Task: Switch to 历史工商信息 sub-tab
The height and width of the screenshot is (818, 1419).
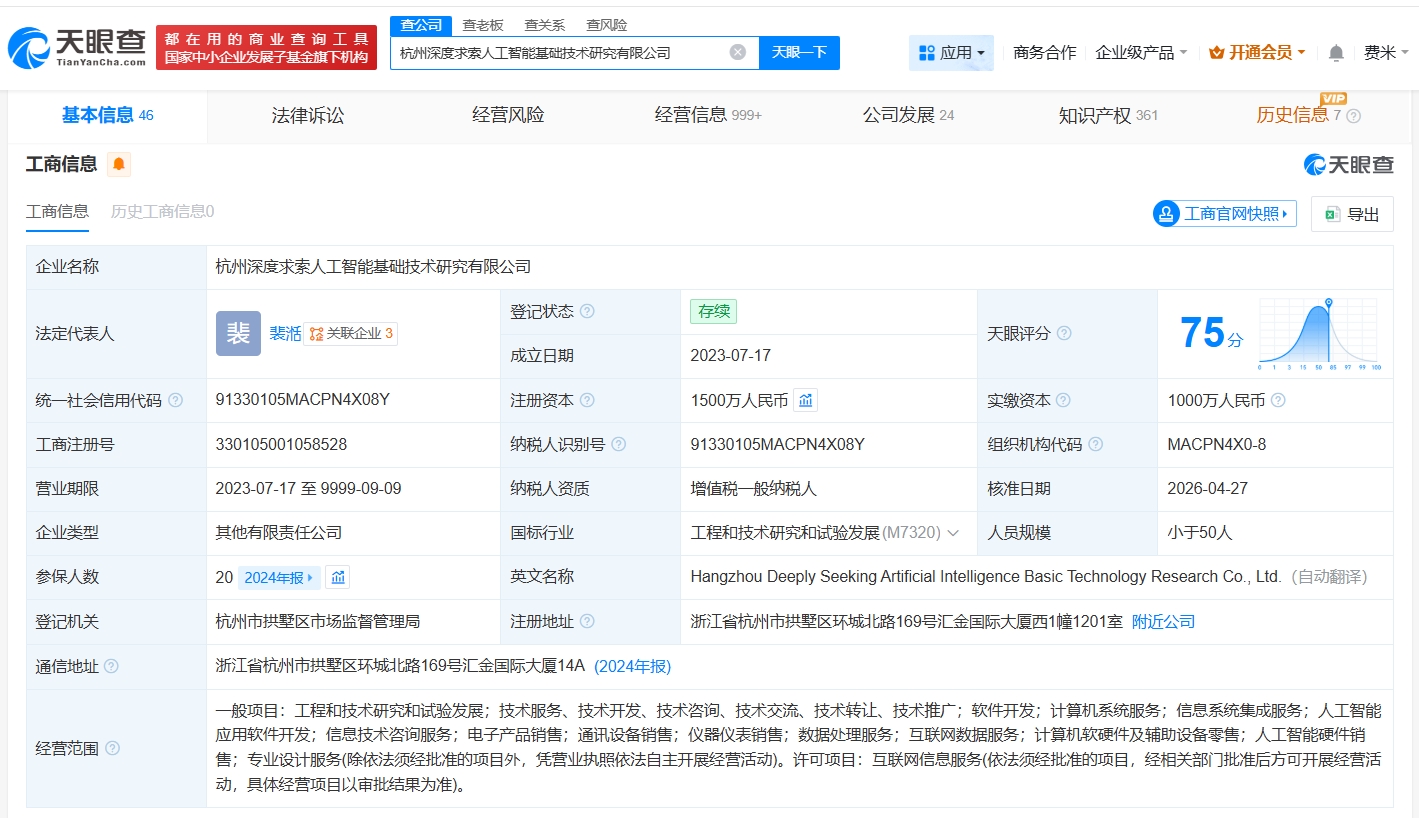Action: tap(162, 211)
